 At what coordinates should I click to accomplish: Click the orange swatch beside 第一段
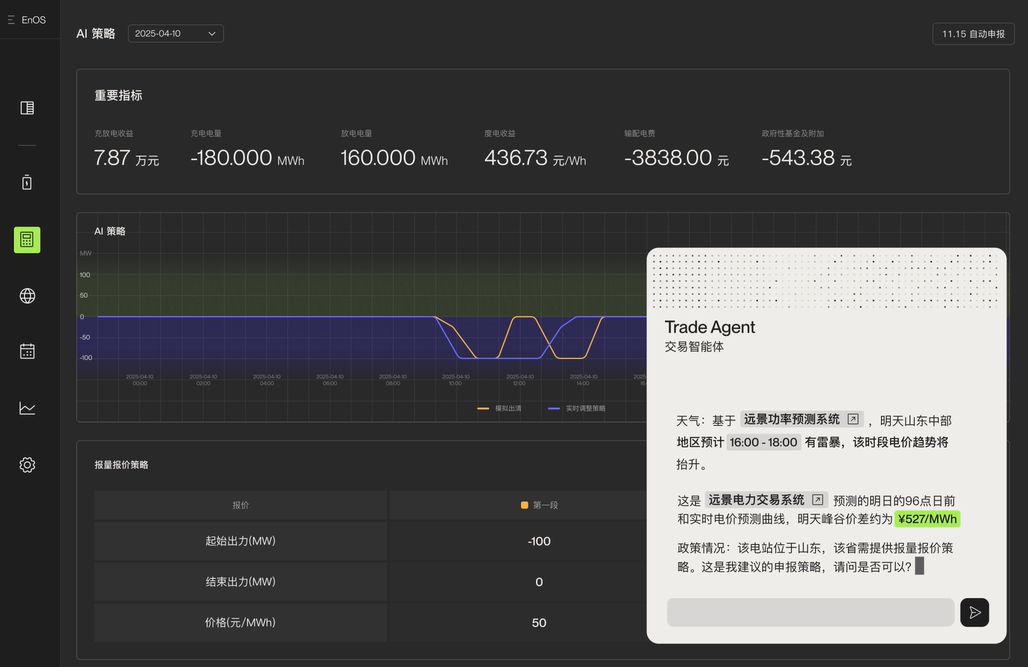[x=524, y=505]
